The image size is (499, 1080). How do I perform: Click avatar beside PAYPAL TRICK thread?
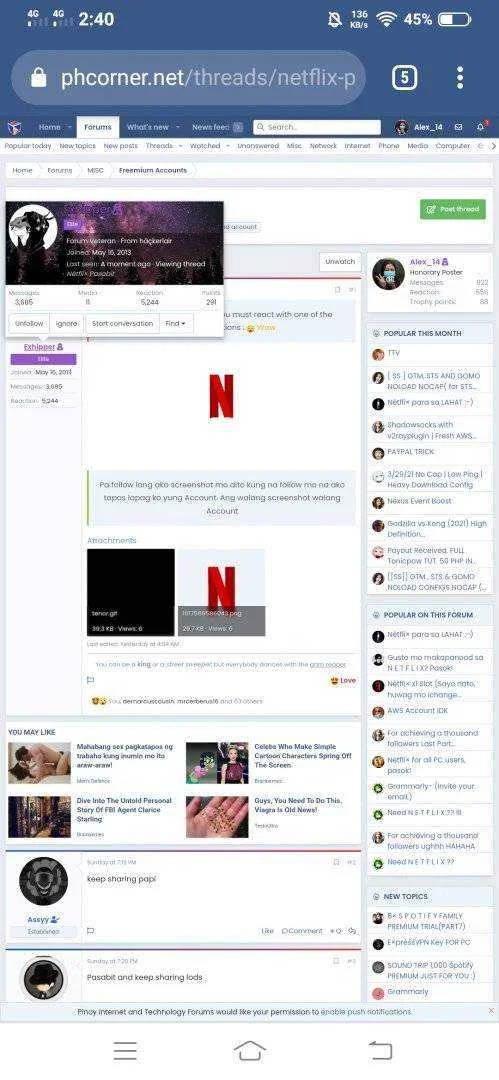pyautogui.click(x=378, y=453)
